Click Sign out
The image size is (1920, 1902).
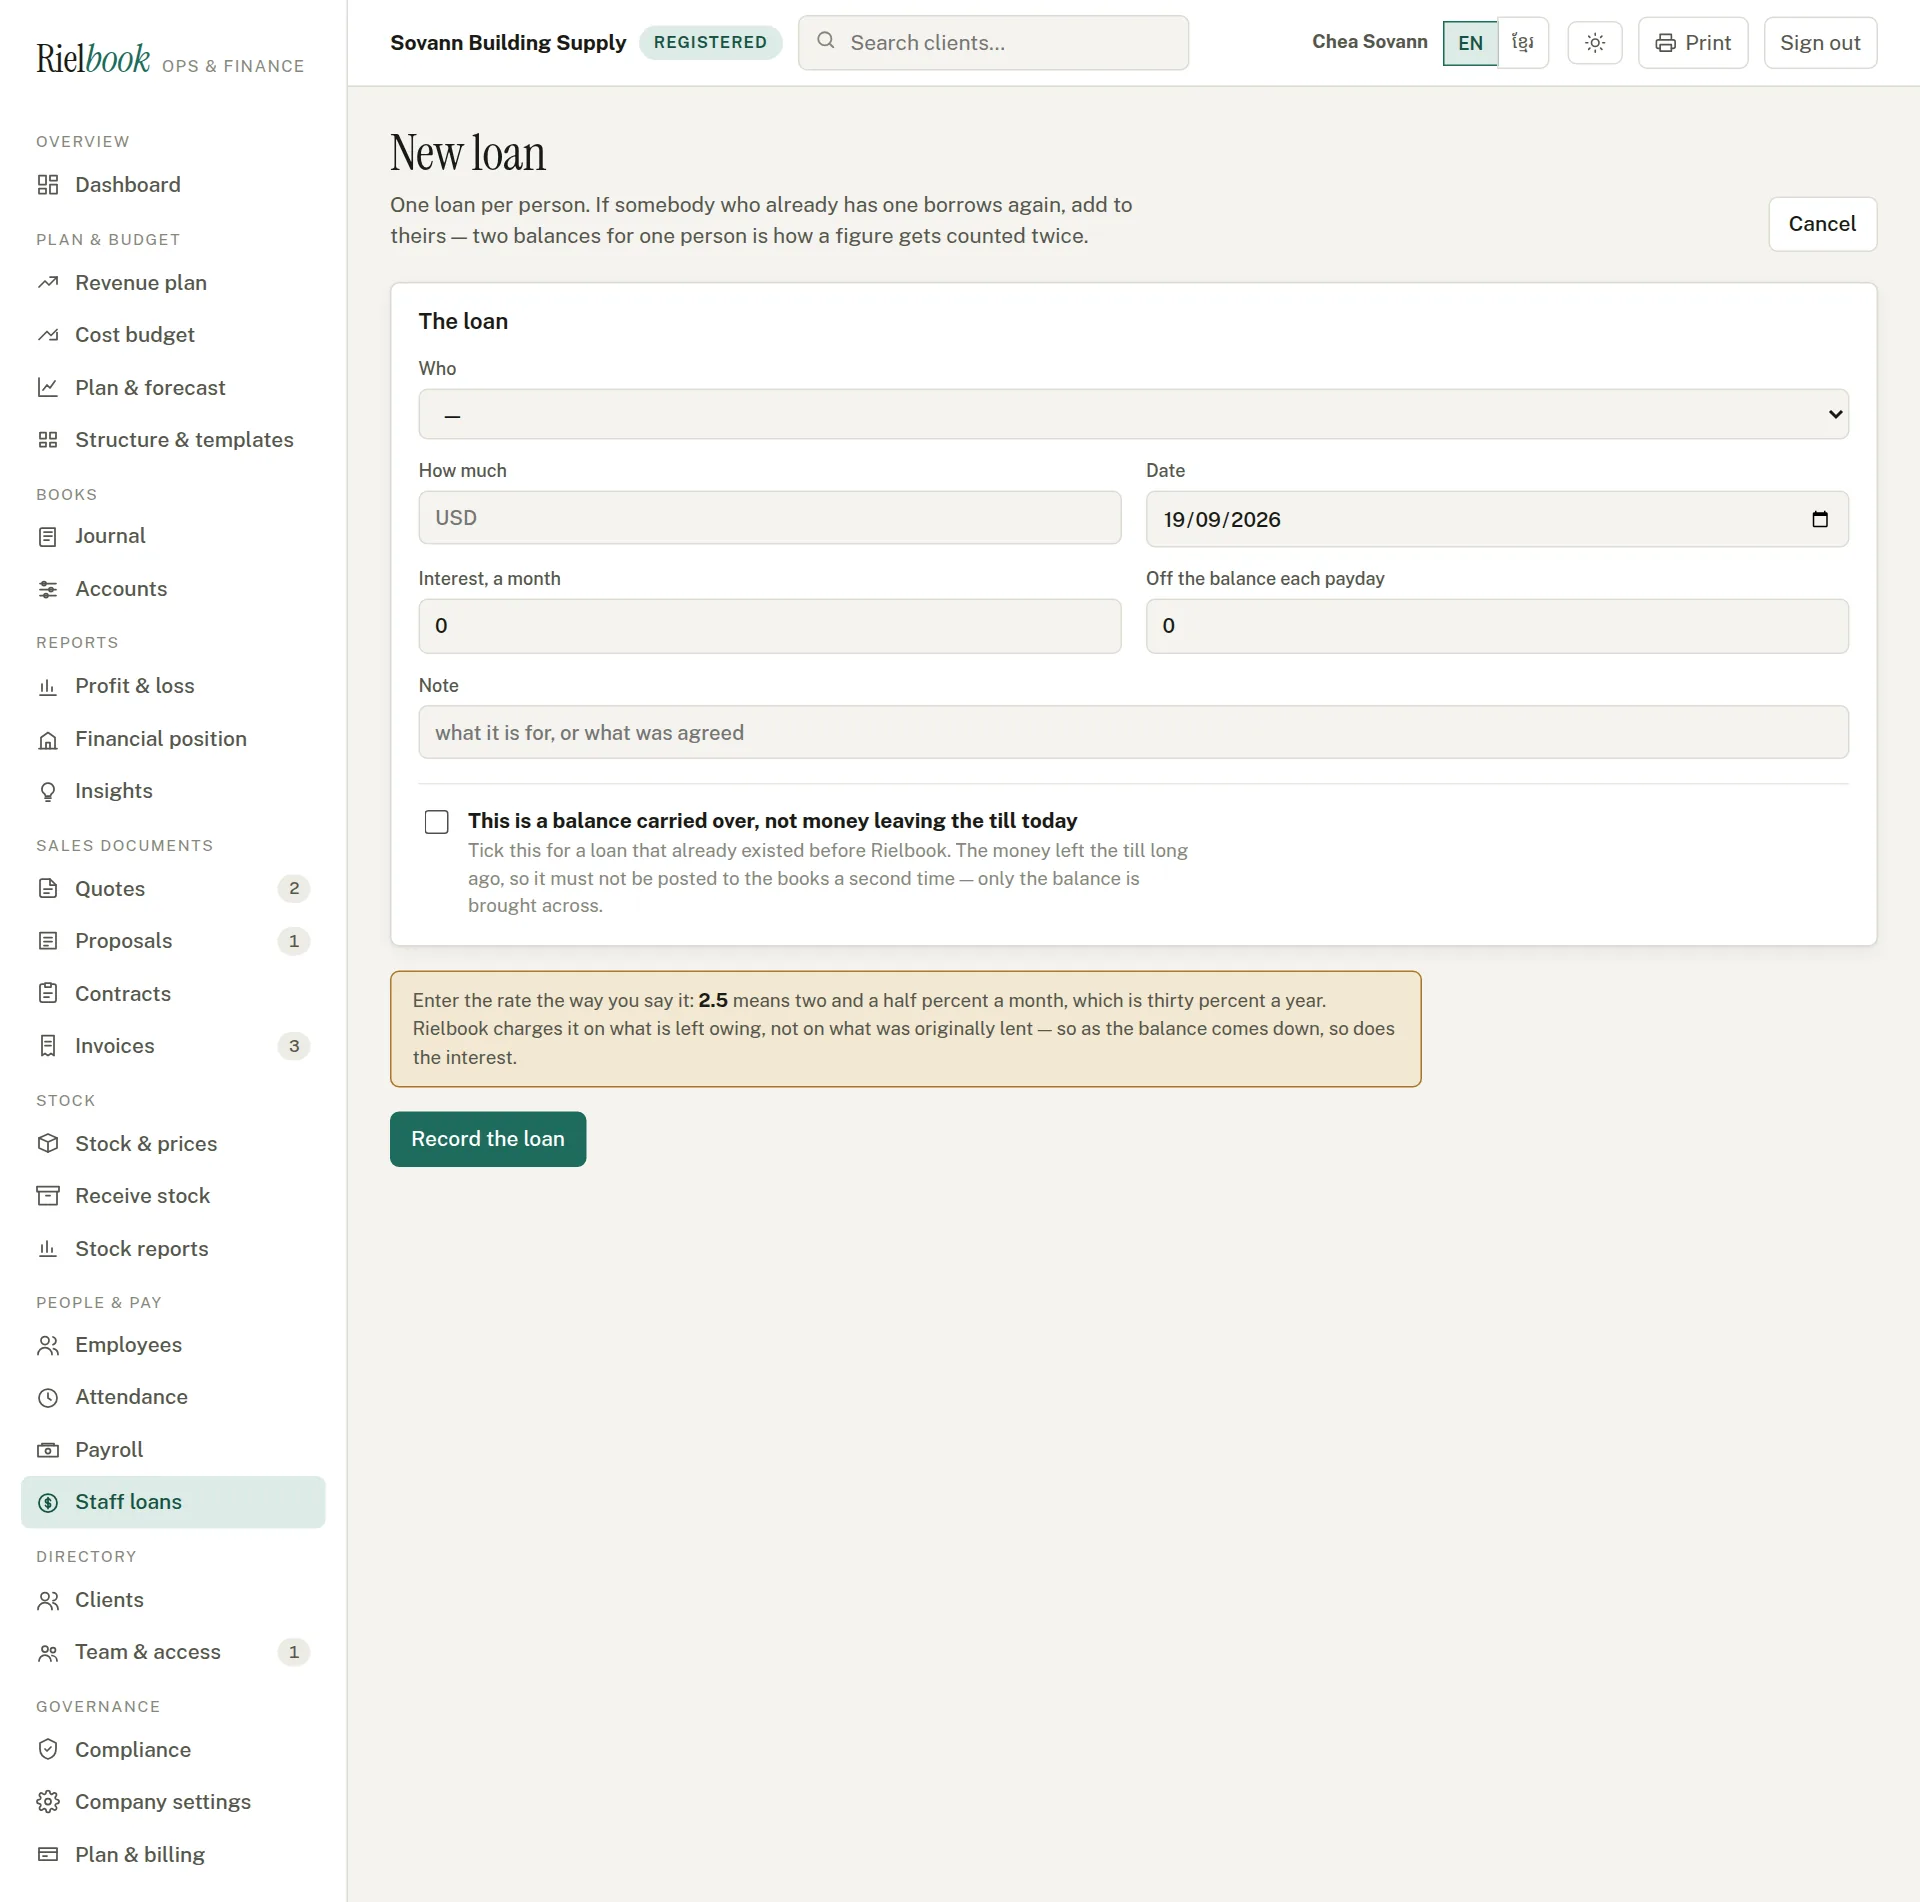click(x=1820, y=43)
